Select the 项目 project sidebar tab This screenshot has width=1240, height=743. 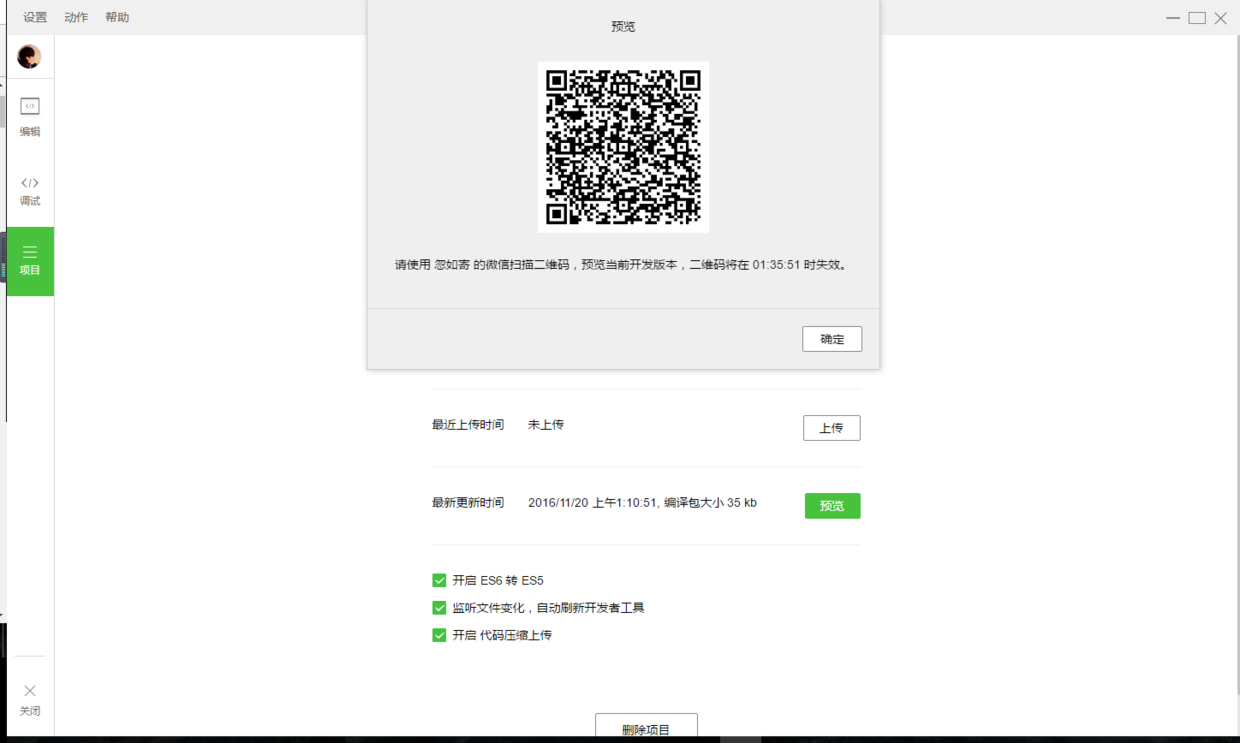click(30, 261)
